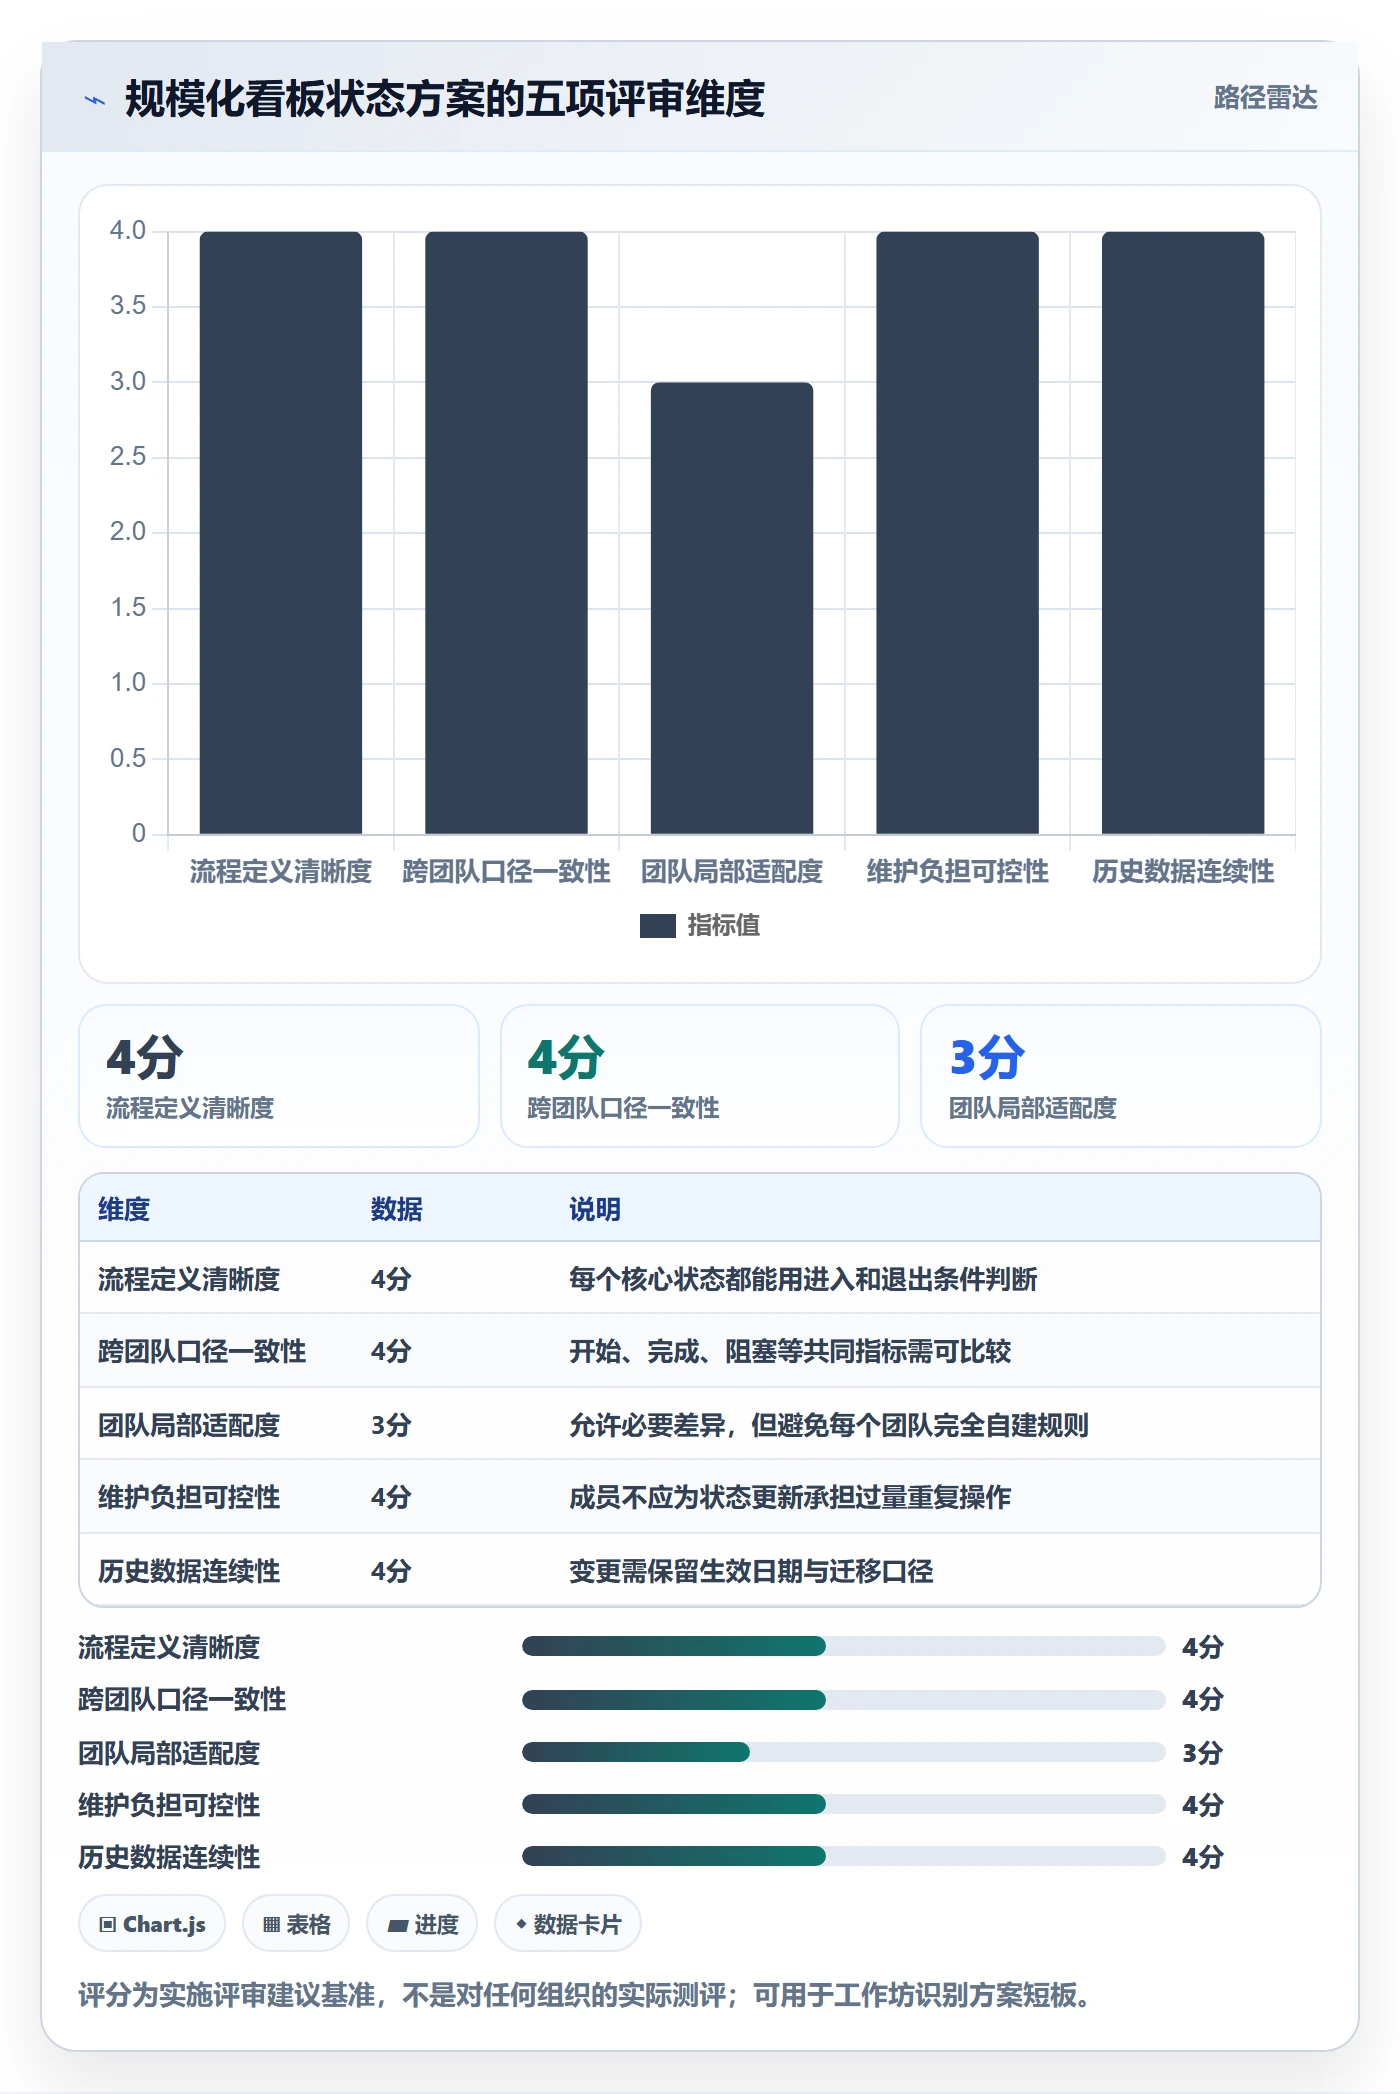This screenshot has width=1400, height=2094.
Task: Click the 4.0 y-axis label
Action: pyautogui.click(x=128, y=230)
